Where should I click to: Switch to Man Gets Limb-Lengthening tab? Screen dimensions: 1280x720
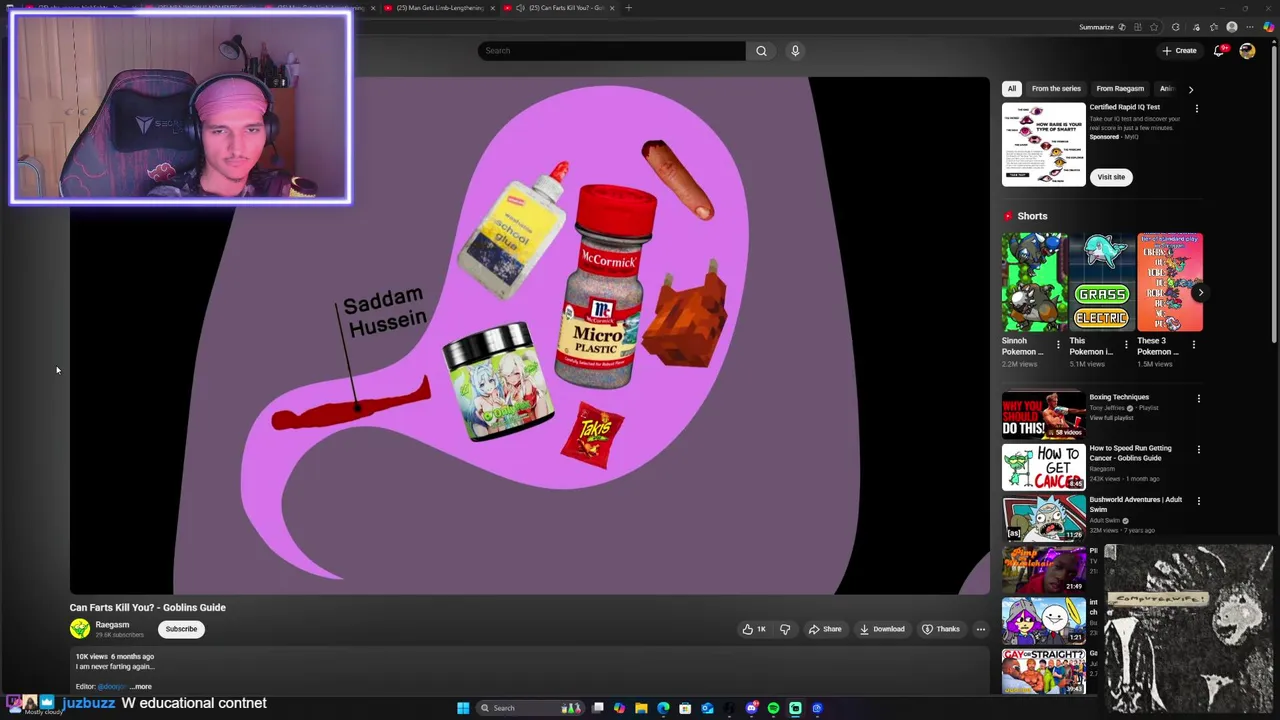(x=440, y=8)
